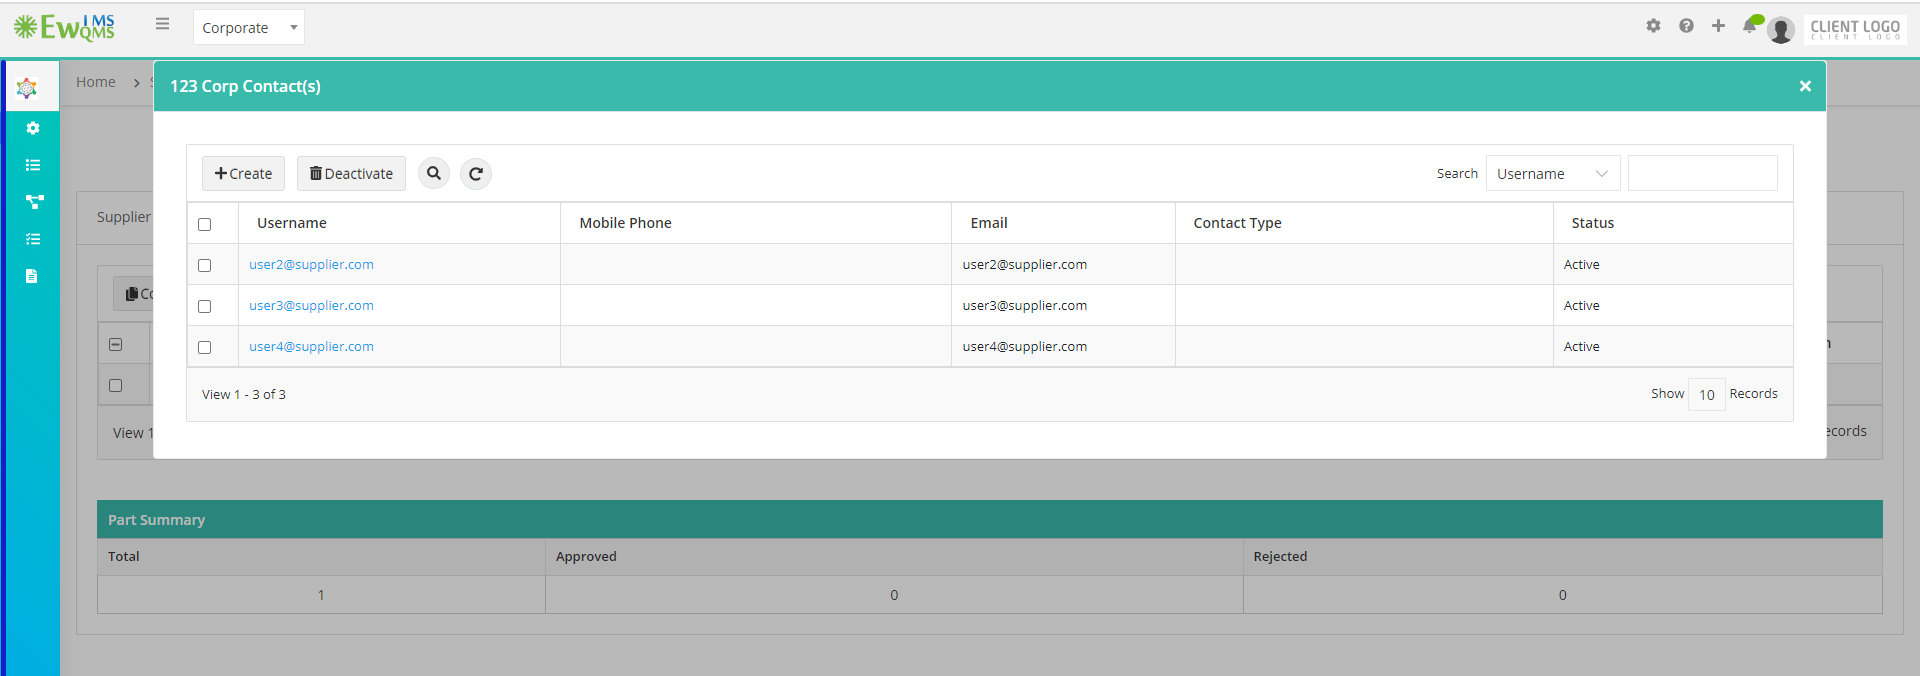Open the Show 10 records selector
1920x676 pixels.
point(1706,394)
